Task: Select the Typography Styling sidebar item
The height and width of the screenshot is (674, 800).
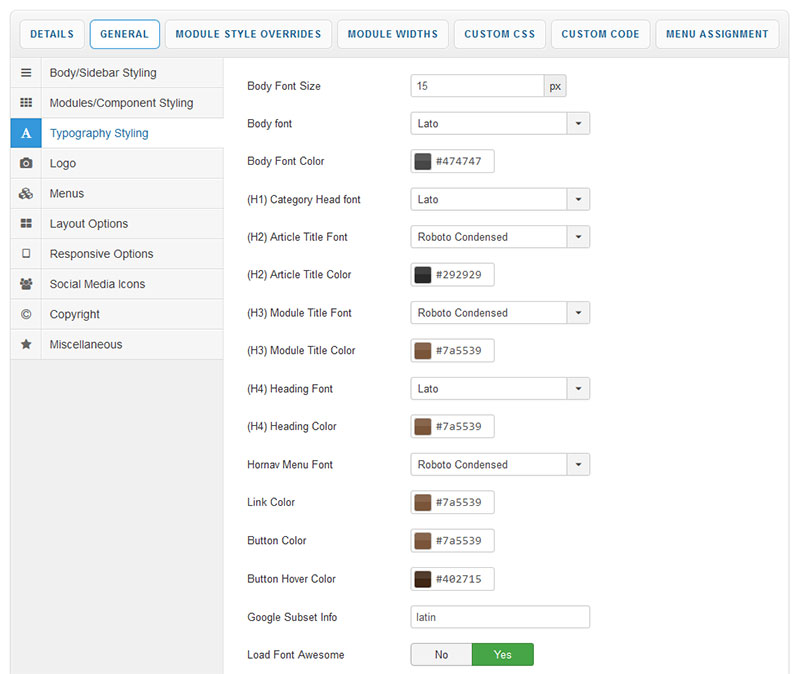Action: (x=99, y=133)
